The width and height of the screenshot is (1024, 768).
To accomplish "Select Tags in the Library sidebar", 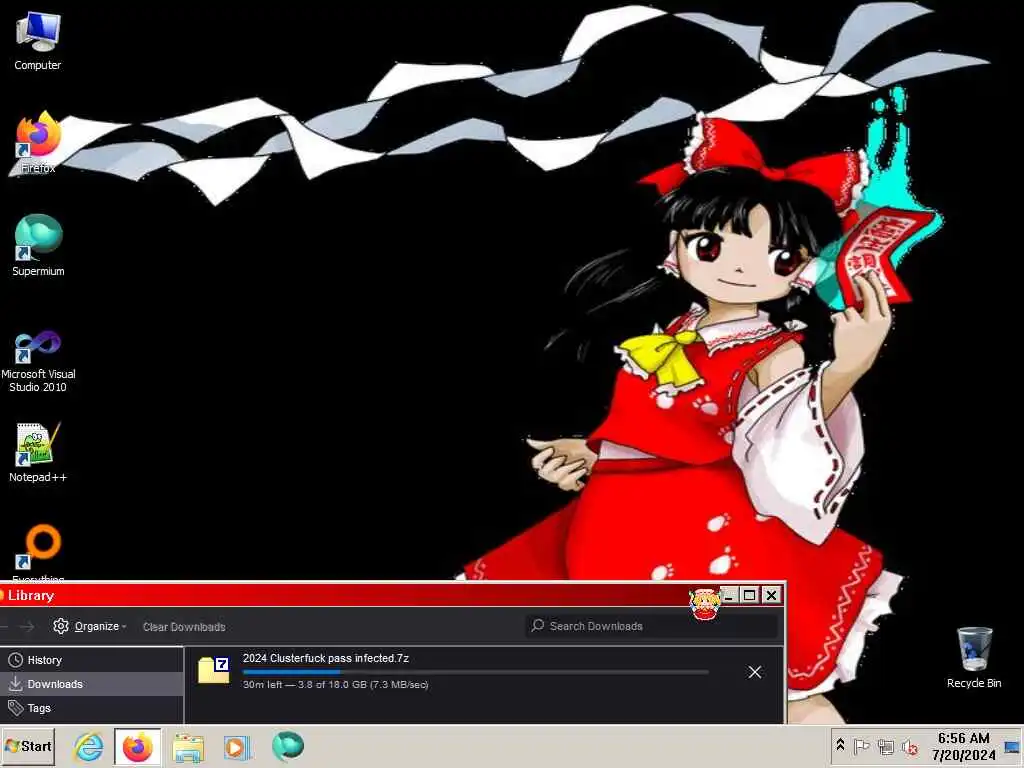I will tap(91, 708).
